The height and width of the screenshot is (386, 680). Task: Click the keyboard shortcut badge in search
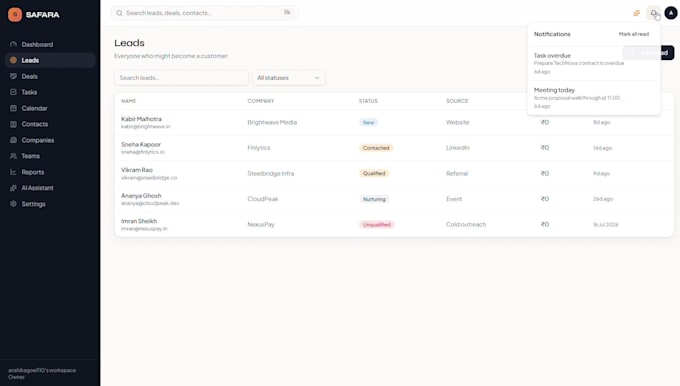pos(287,13)
